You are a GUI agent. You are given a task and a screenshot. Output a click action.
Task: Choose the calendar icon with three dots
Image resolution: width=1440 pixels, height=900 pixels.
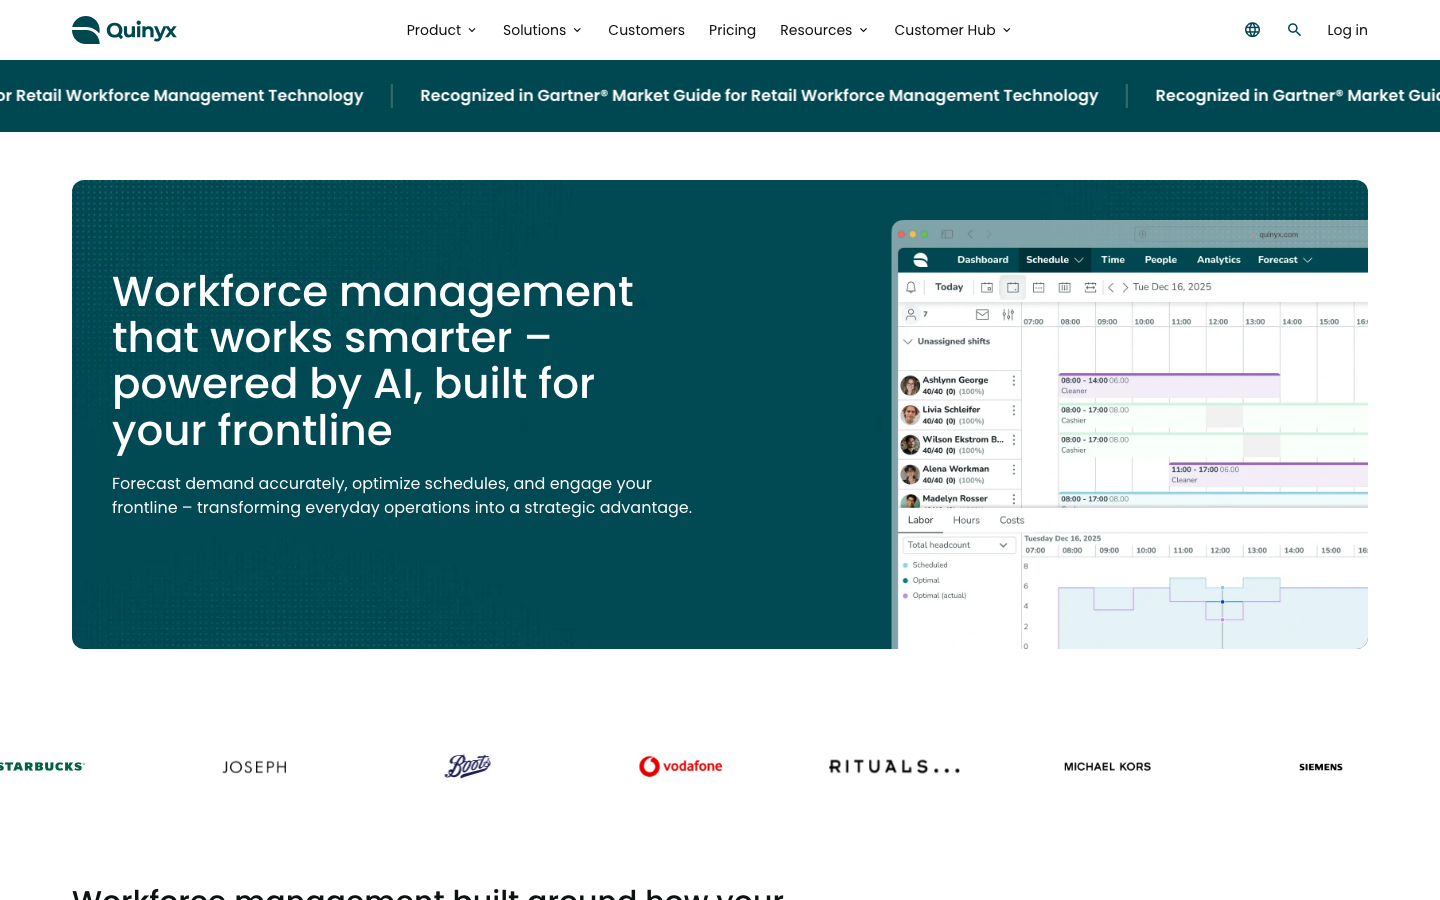pyautogui.click(x=1039, y=287)
